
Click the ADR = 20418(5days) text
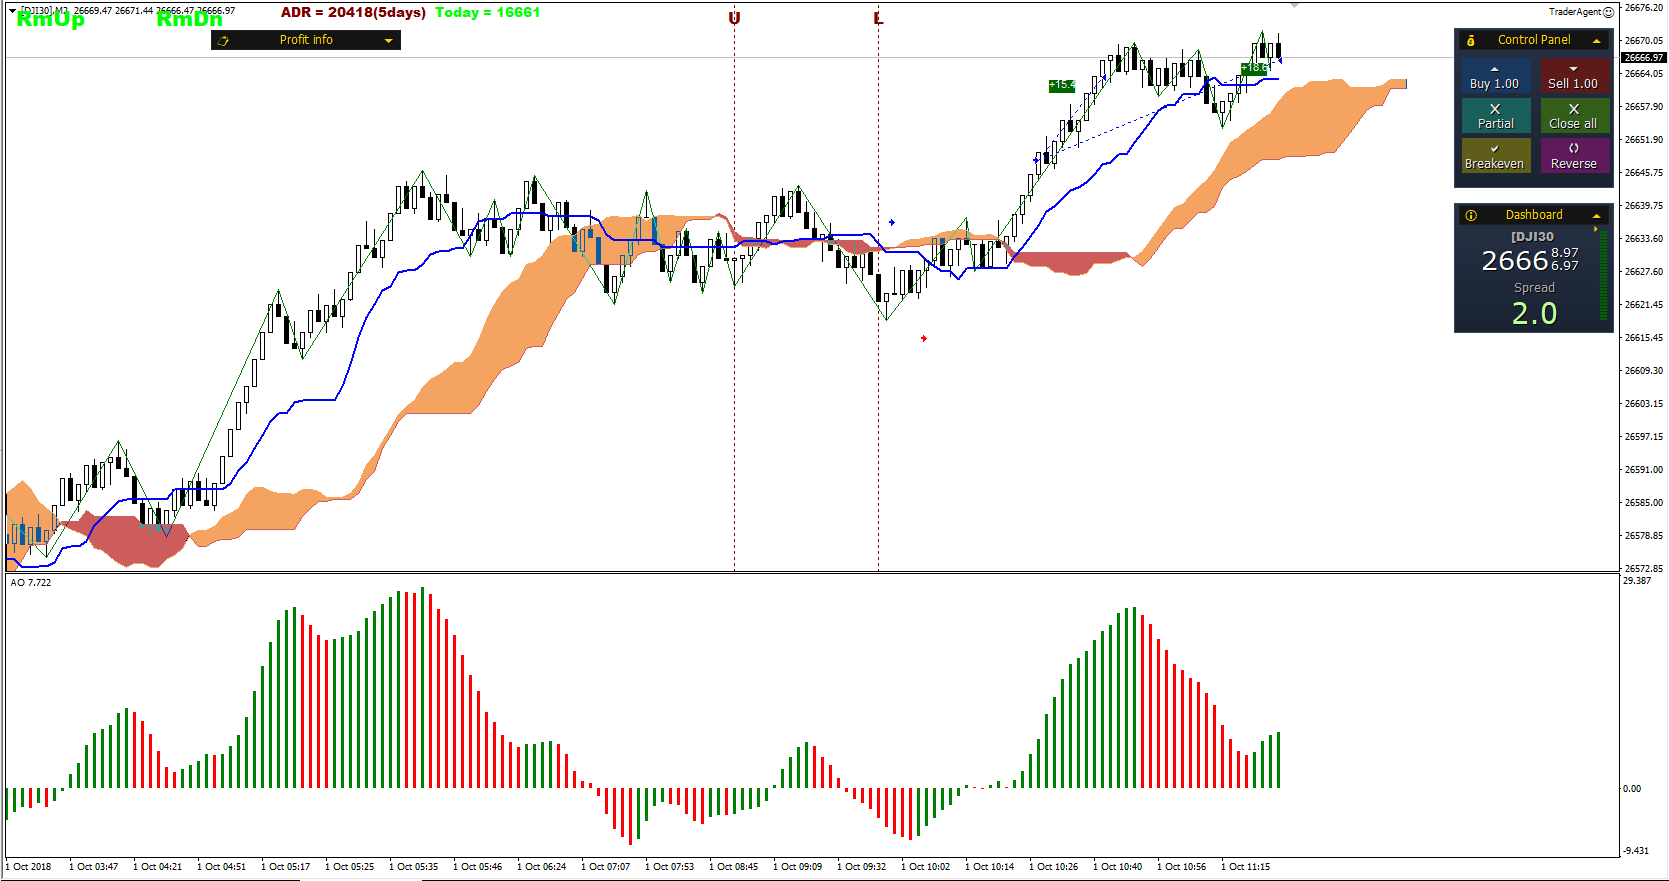(353, 13)
